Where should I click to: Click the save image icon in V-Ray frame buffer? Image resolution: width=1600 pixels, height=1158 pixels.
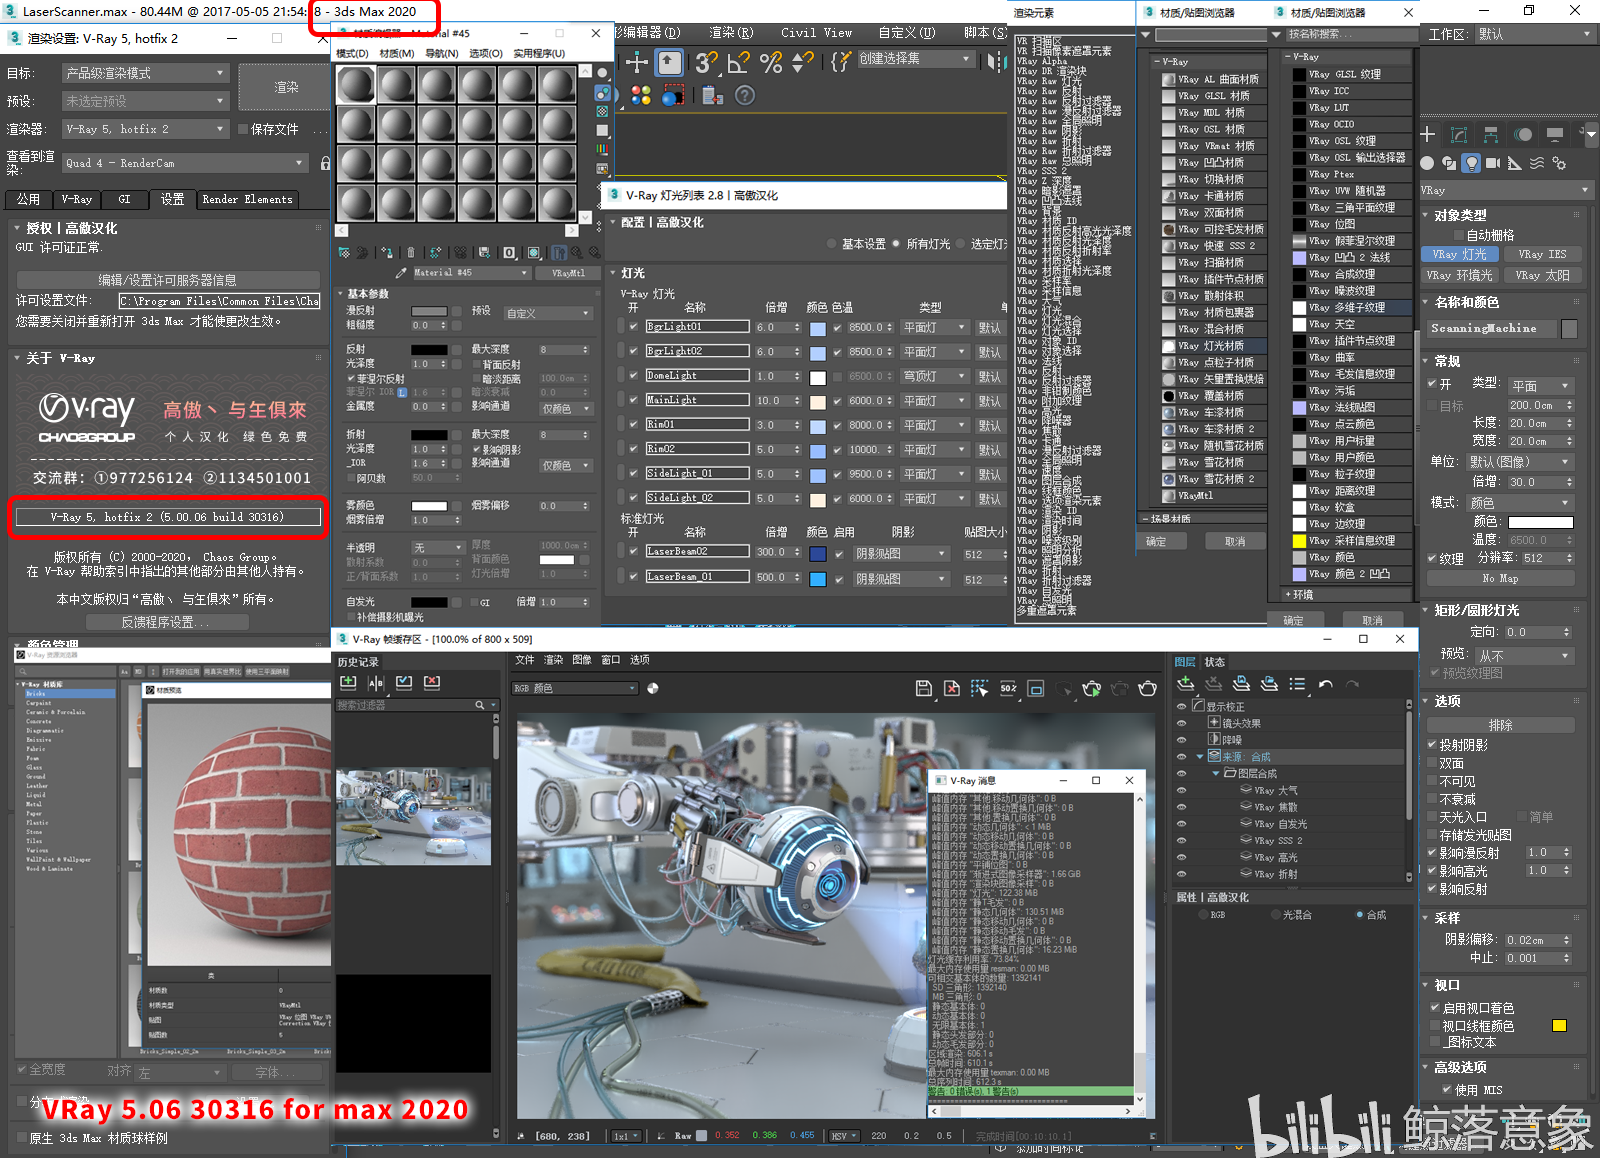pyautogui.click(x=924, y=688)
